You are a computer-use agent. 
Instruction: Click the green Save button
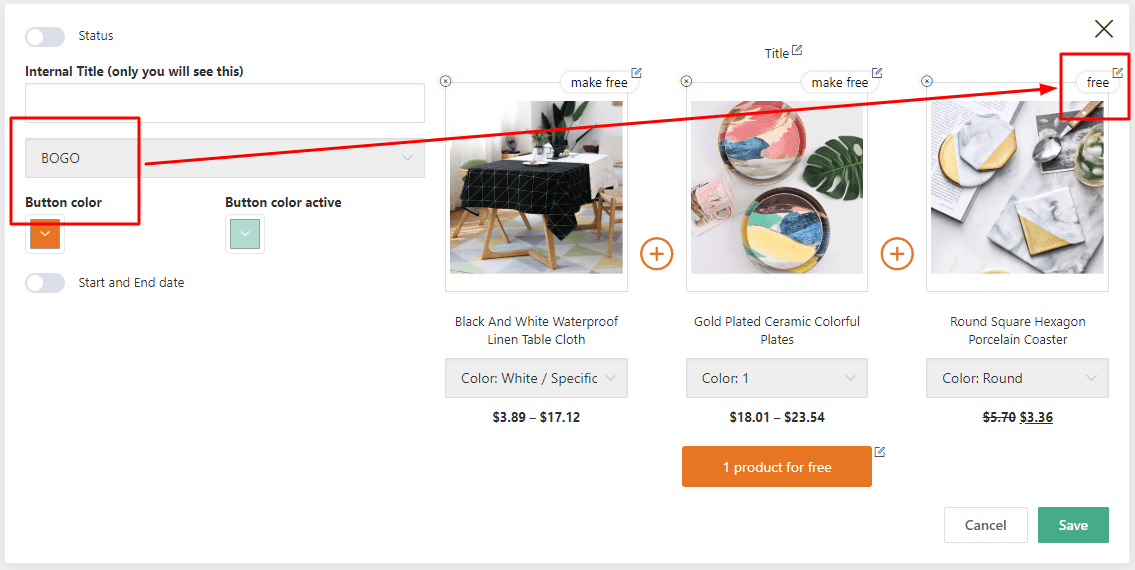tap(1073, 525)
